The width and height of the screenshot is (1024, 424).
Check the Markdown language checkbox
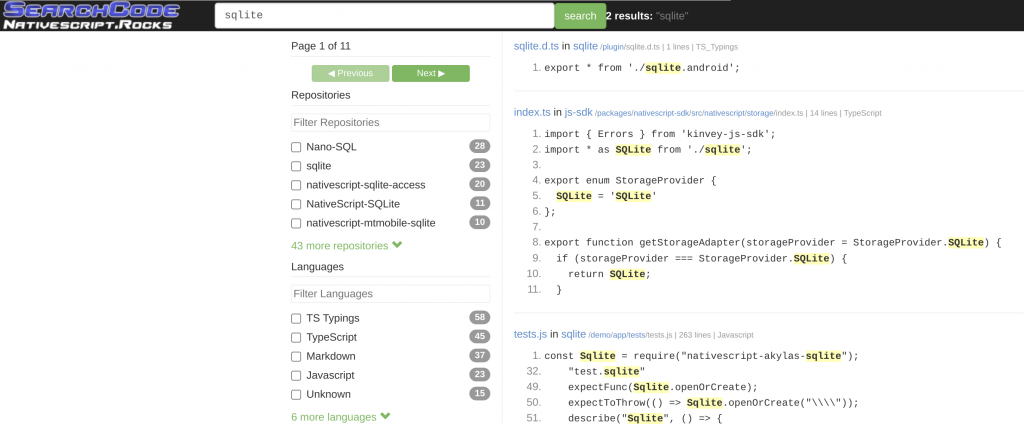pyautogui.click(x=296, y=356)
